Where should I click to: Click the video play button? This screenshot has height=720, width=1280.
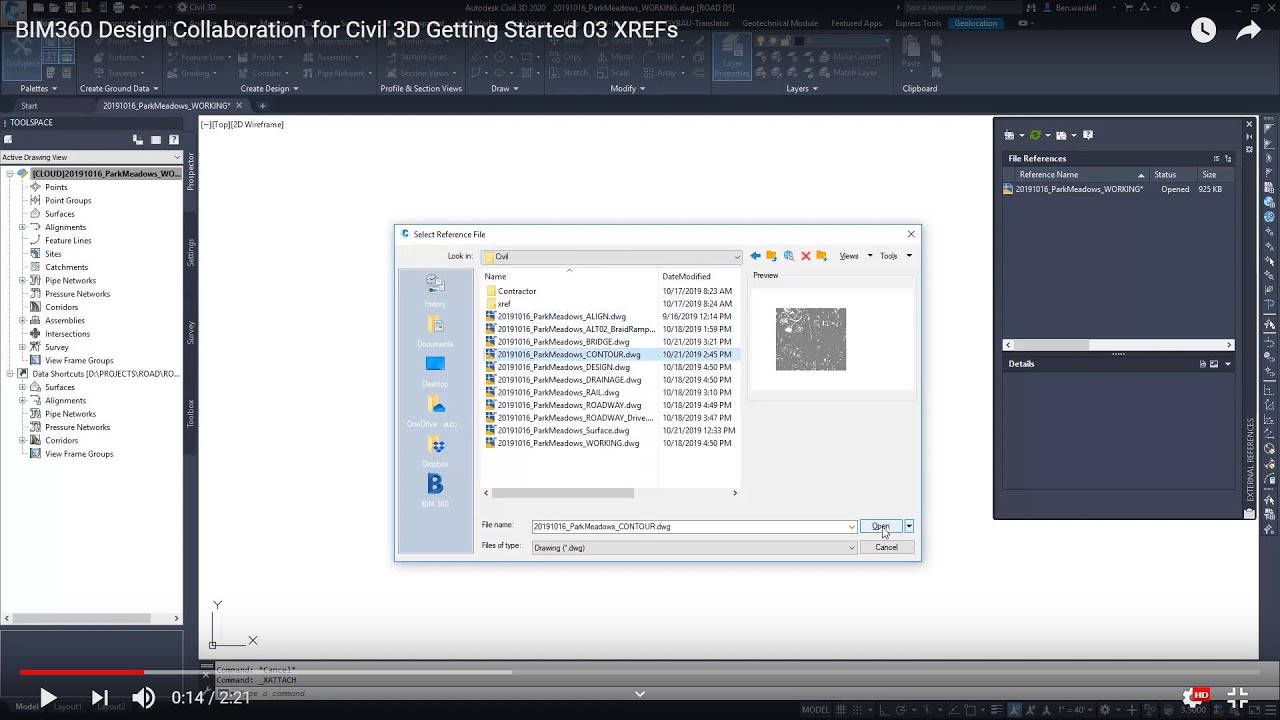pyautogui.click(x=47, y=698)
